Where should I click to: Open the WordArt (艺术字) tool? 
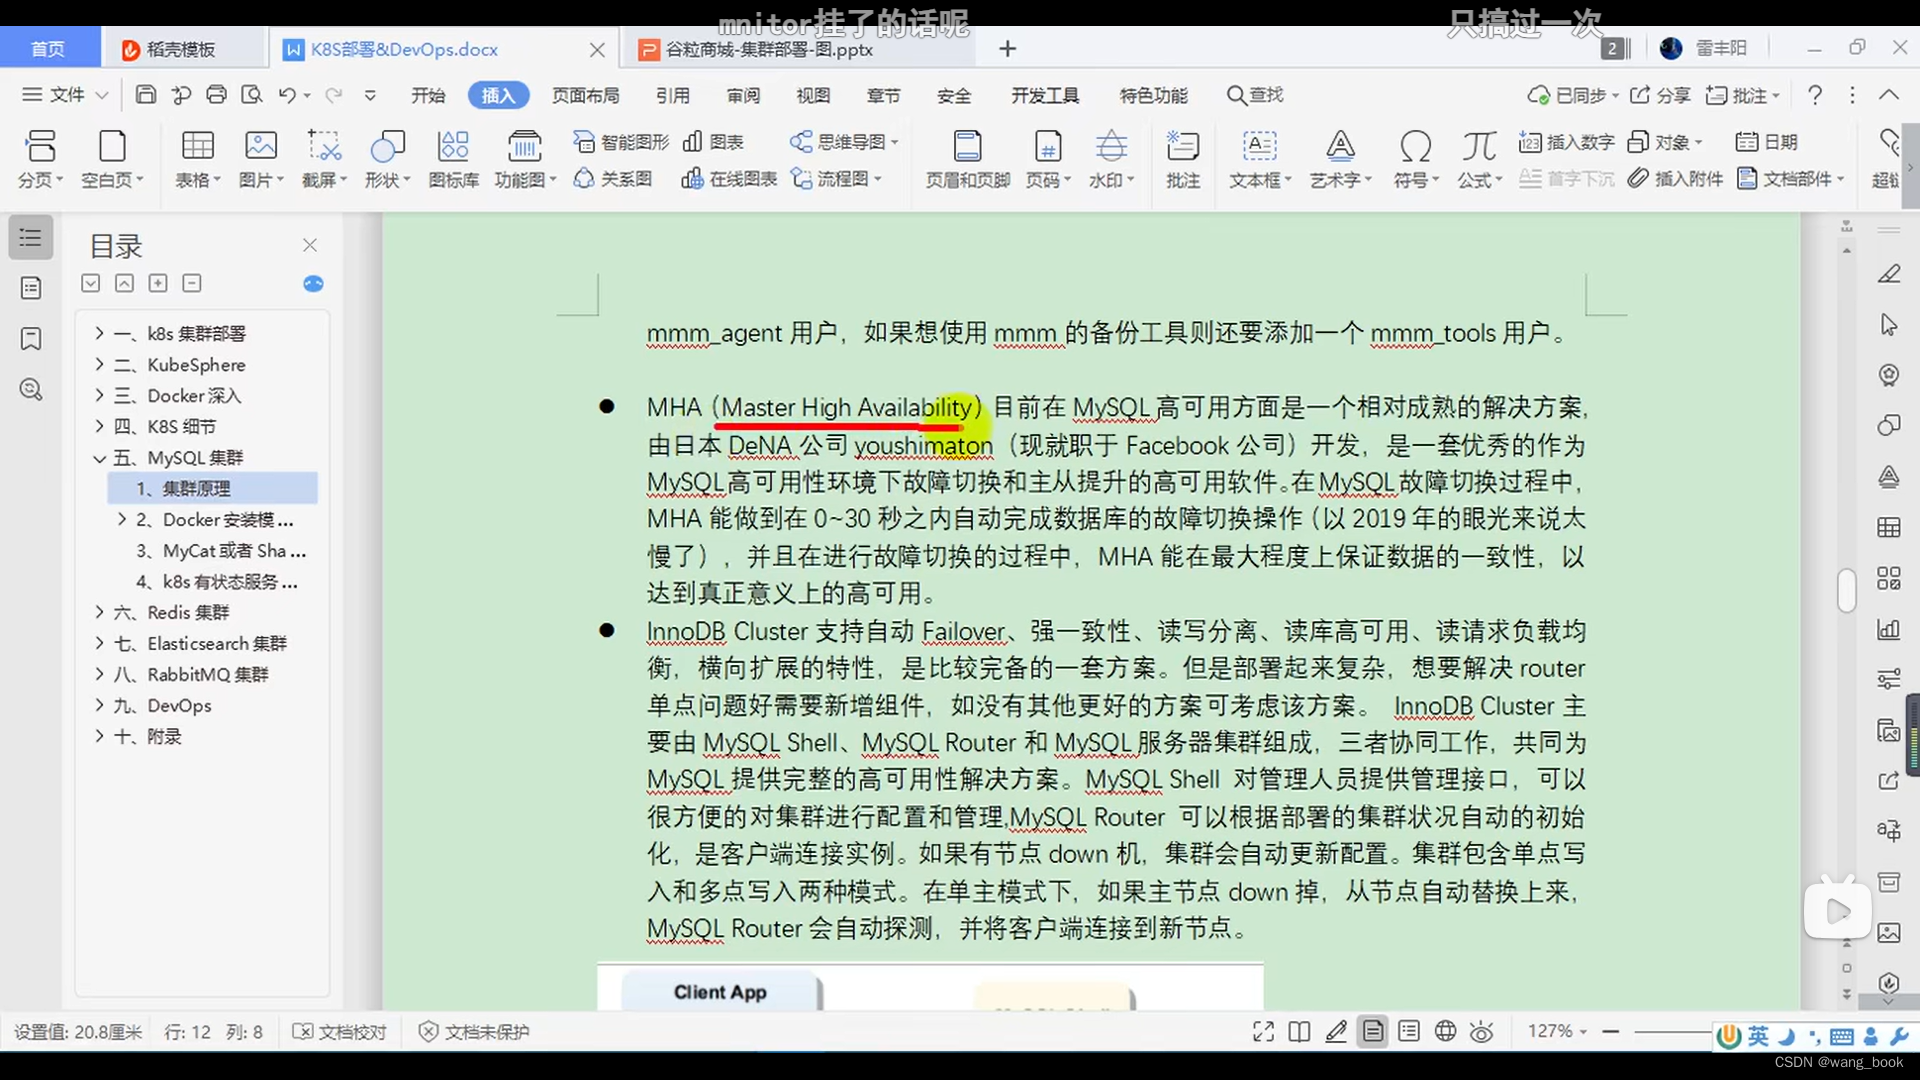pyautogui.click(x=1340, y=158)
